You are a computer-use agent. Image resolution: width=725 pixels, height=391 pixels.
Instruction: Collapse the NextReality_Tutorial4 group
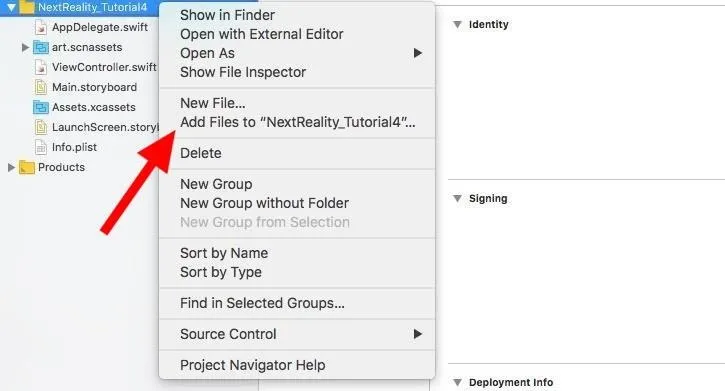point(12,7)
